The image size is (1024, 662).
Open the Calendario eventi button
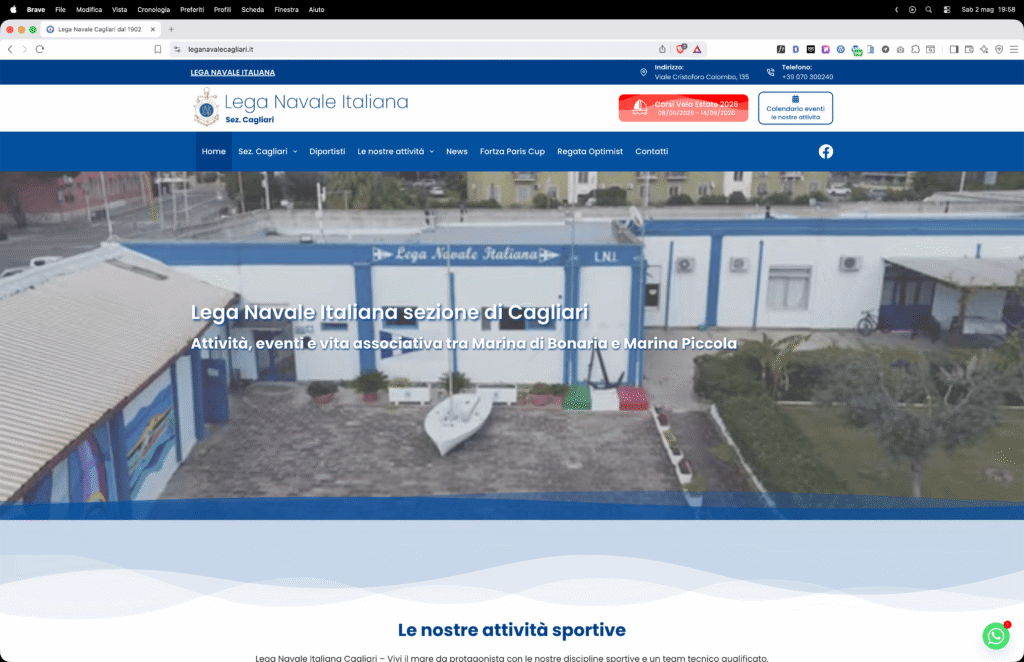[795, 108]
